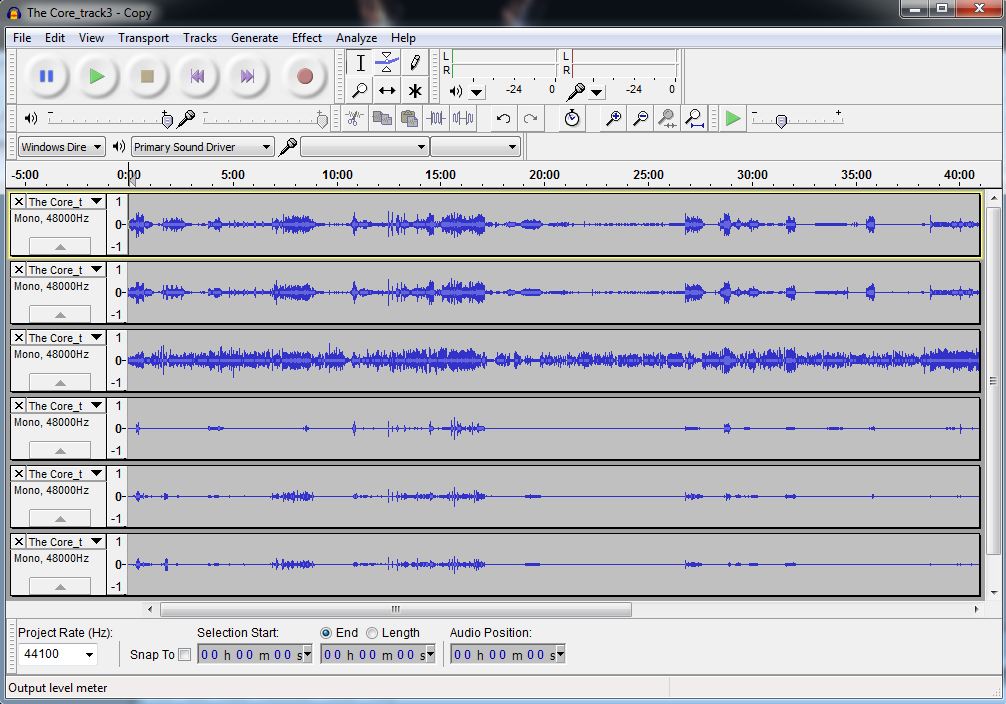Viewport: 1006px width, 704px height.
Task: Select the Envelope tool
Action: point(387,63)
